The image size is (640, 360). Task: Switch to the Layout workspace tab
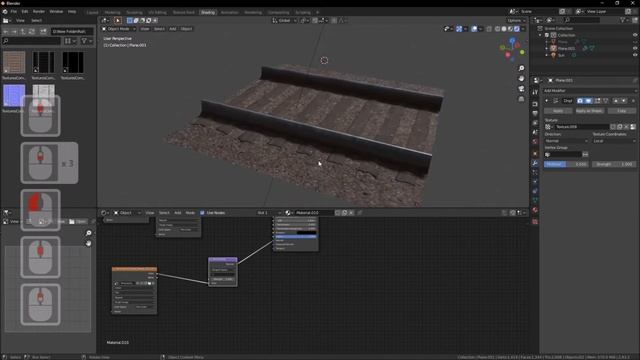point(92,13)
